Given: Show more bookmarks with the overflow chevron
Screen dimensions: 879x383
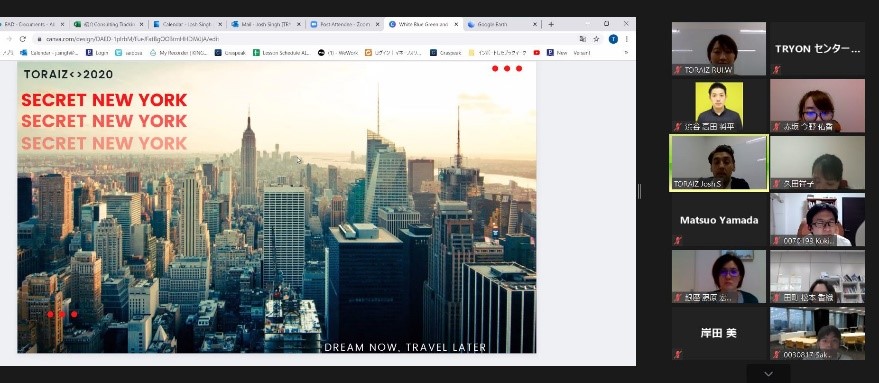Looking at the screenshot, I should click(x=626, y=53).
